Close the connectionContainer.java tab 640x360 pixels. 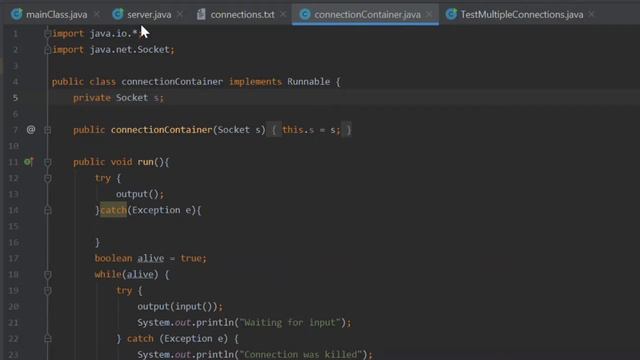[x=429, y=15]
